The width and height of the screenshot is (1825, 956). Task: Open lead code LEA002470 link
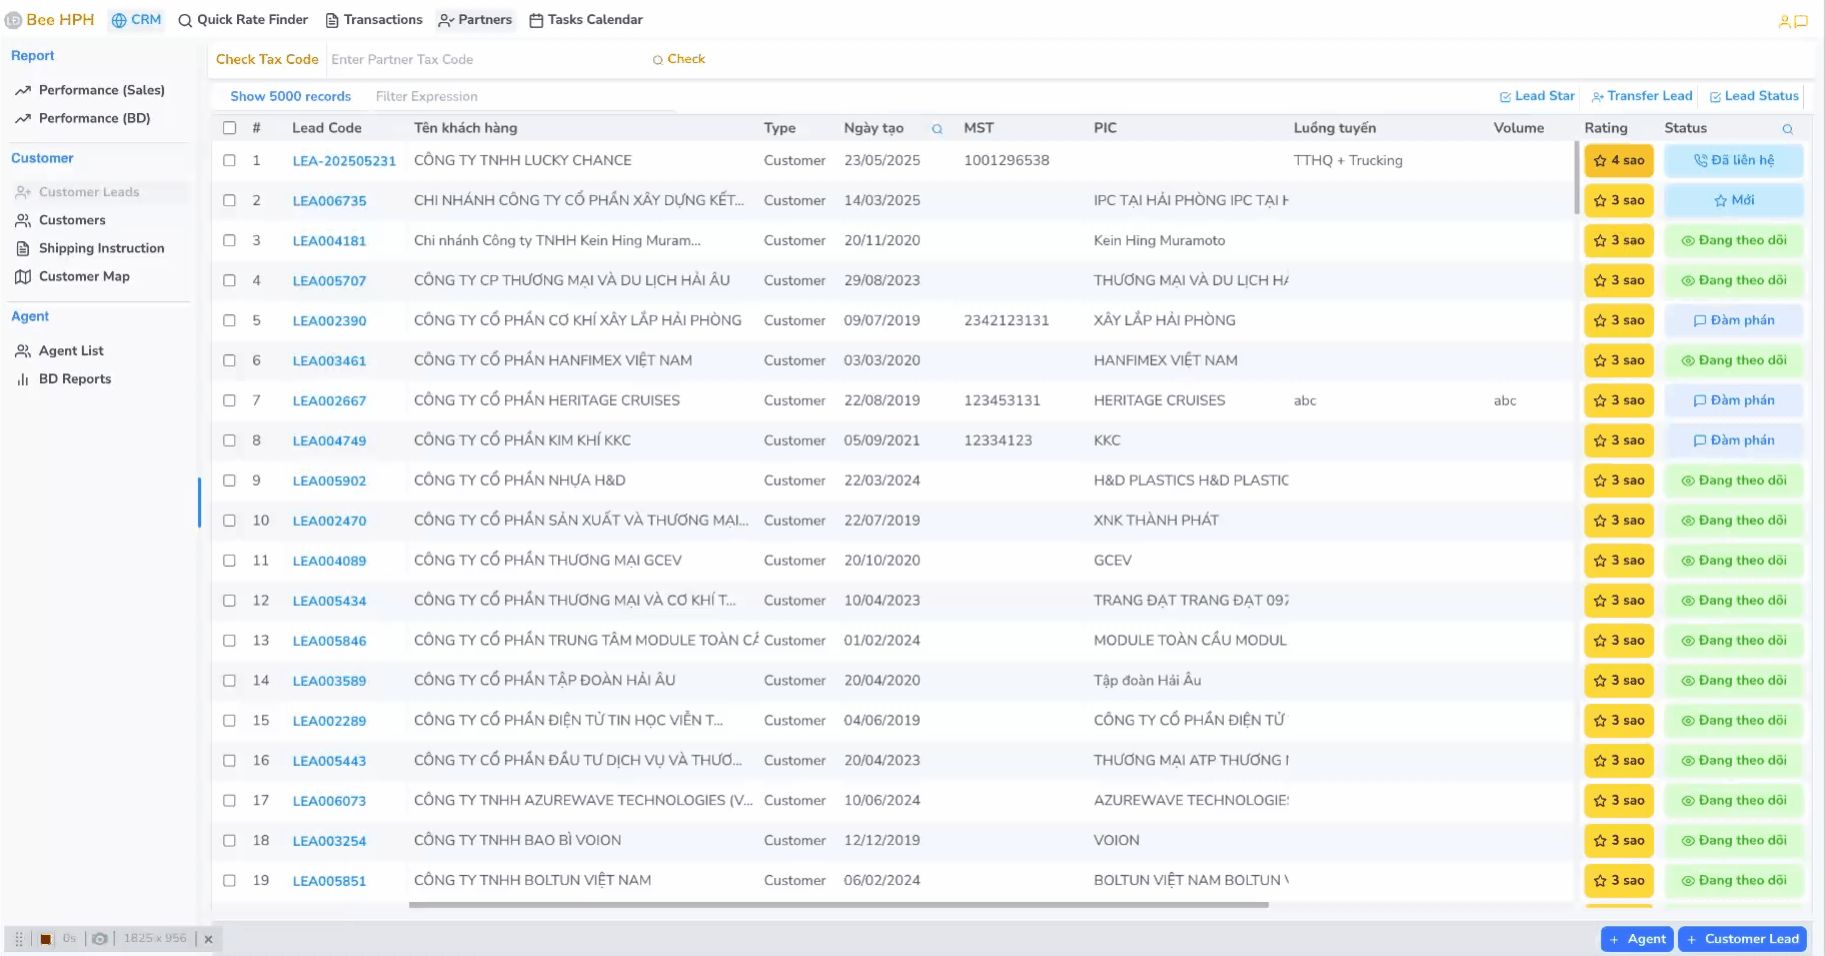(x=329, y=521)
